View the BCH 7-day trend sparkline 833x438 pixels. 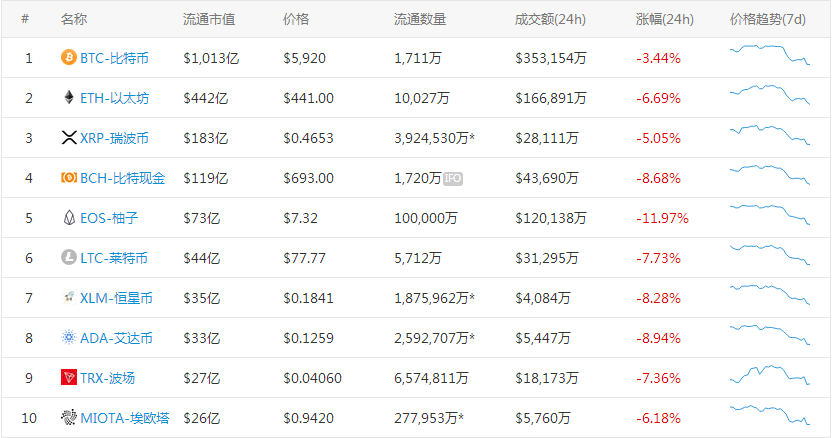[x=770, y=174]
